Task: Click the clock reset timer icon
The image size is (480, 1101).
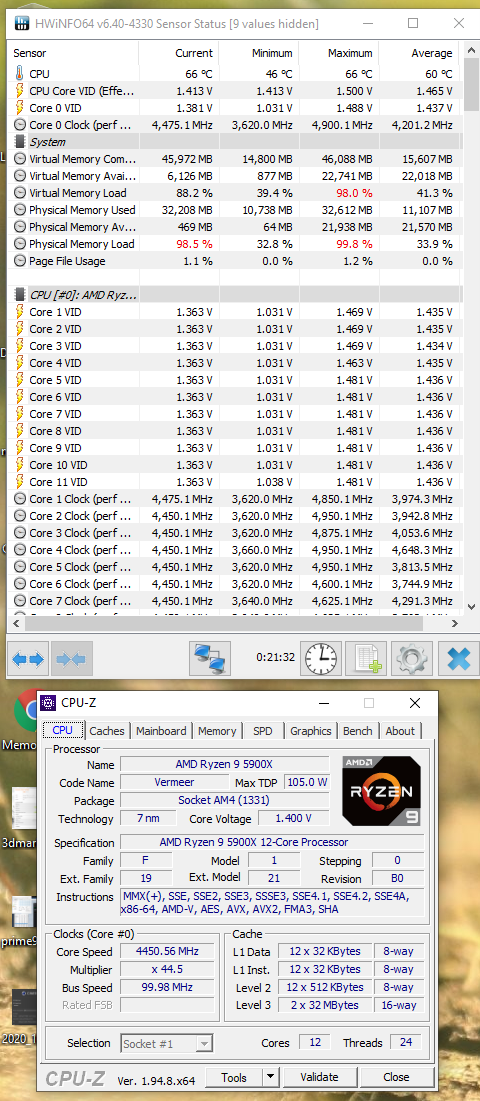Action: click(x=320, y=659)
